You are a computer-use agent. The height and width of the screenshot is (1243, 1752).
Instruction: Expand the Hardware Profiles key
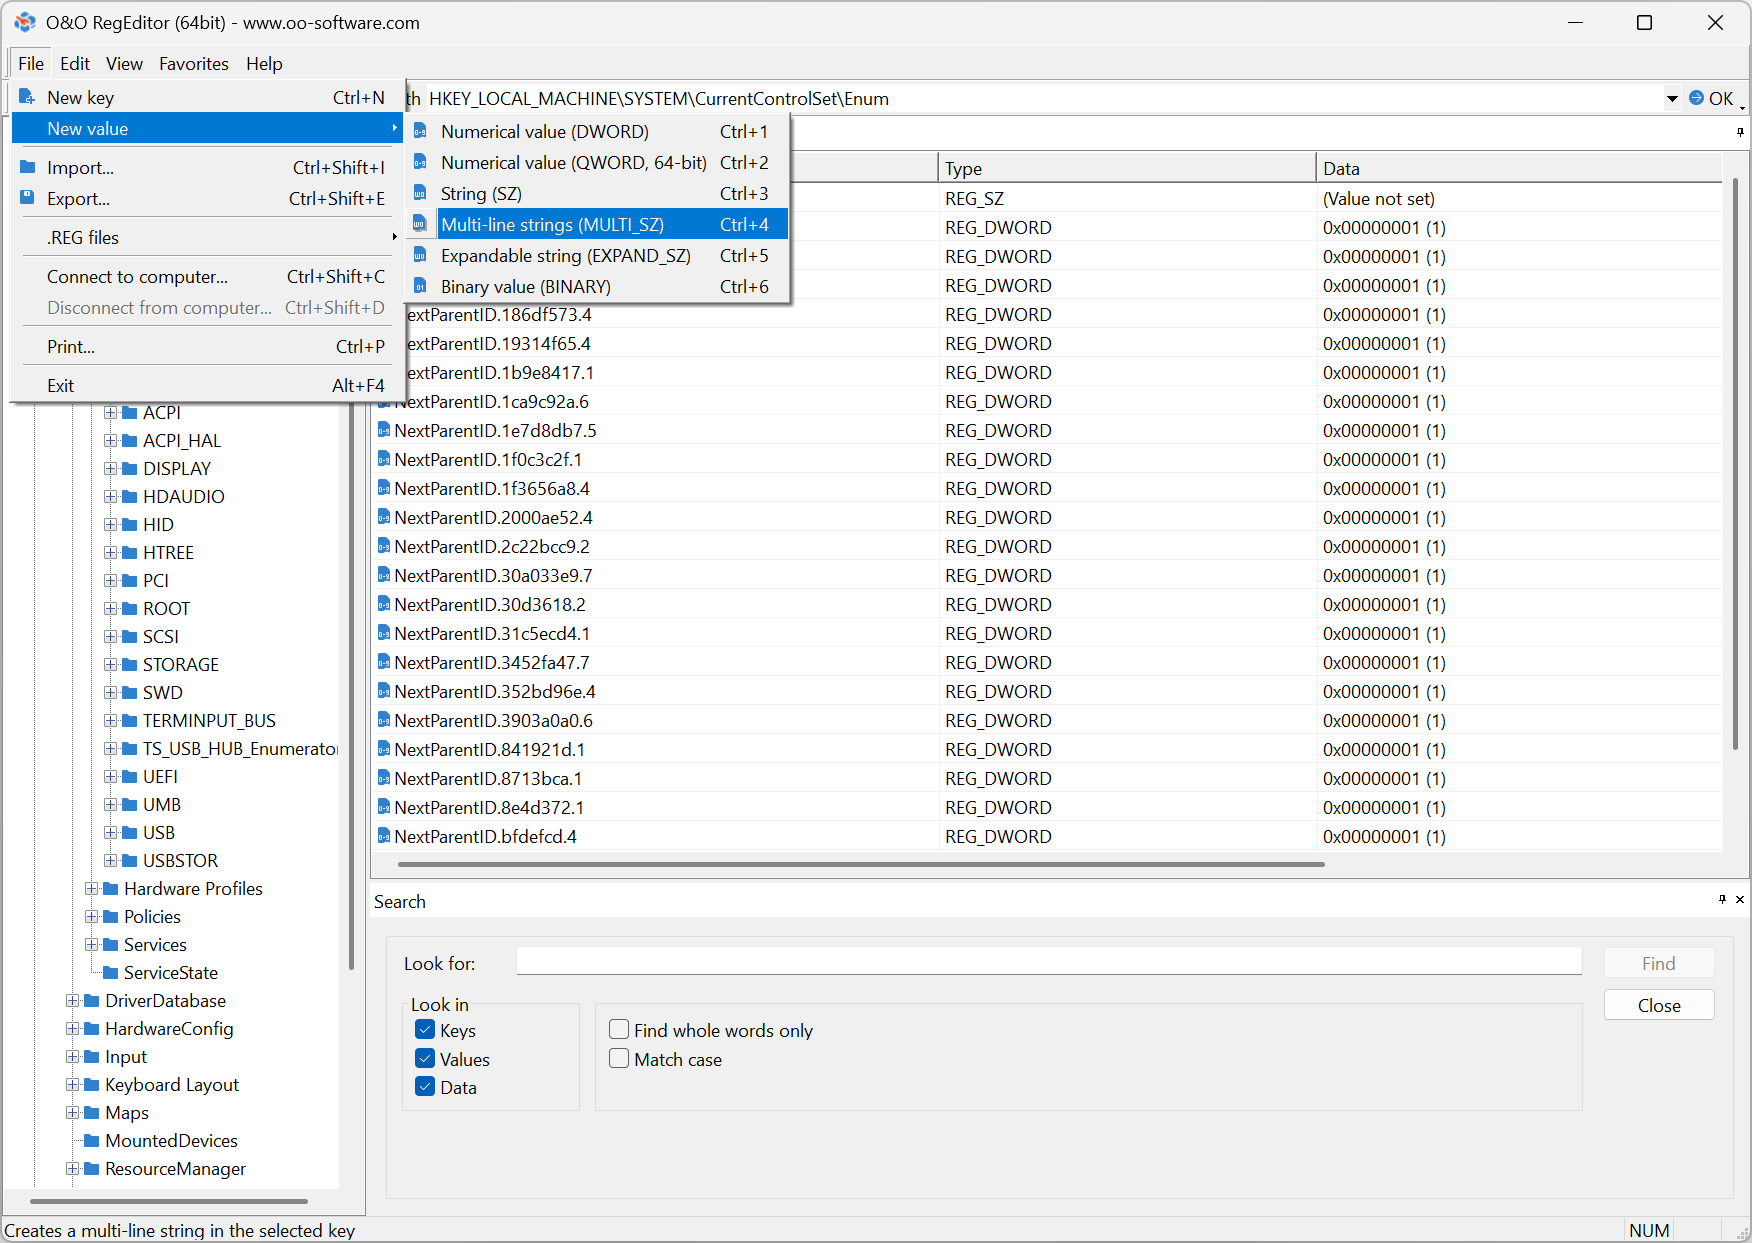[91, 889]
